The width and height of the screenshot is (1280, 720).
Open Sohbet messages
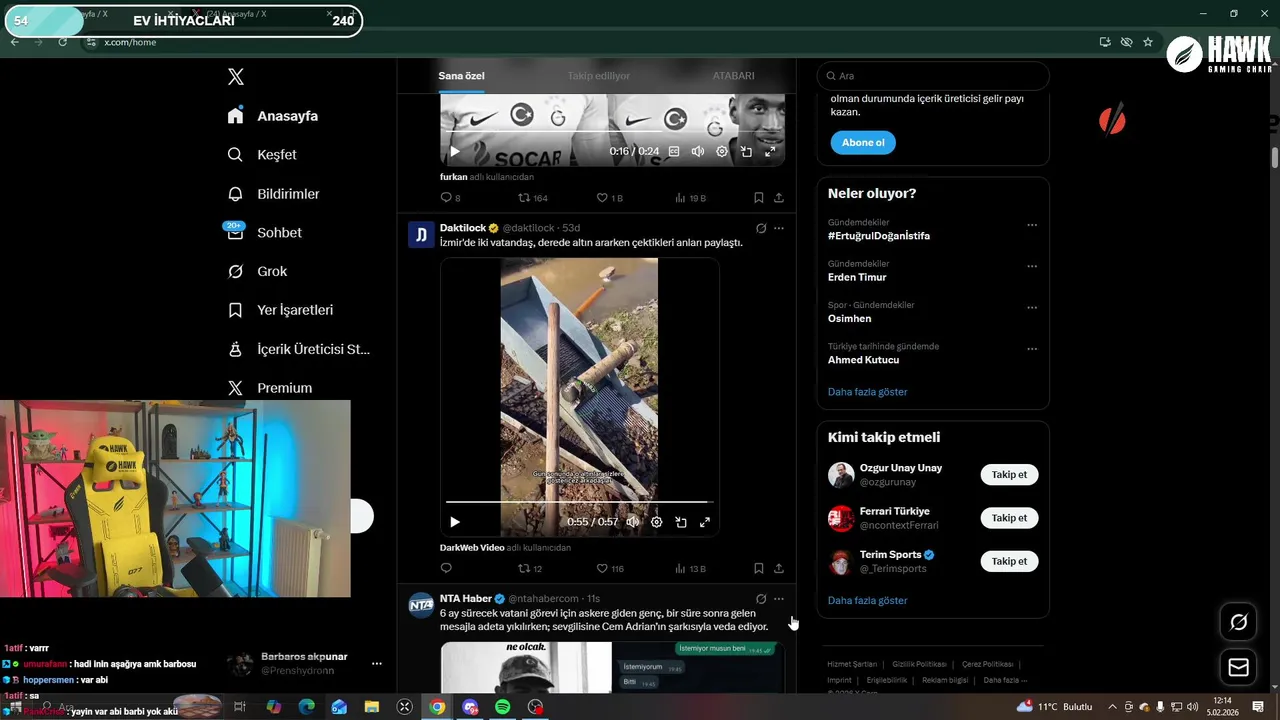click(264, 232)
